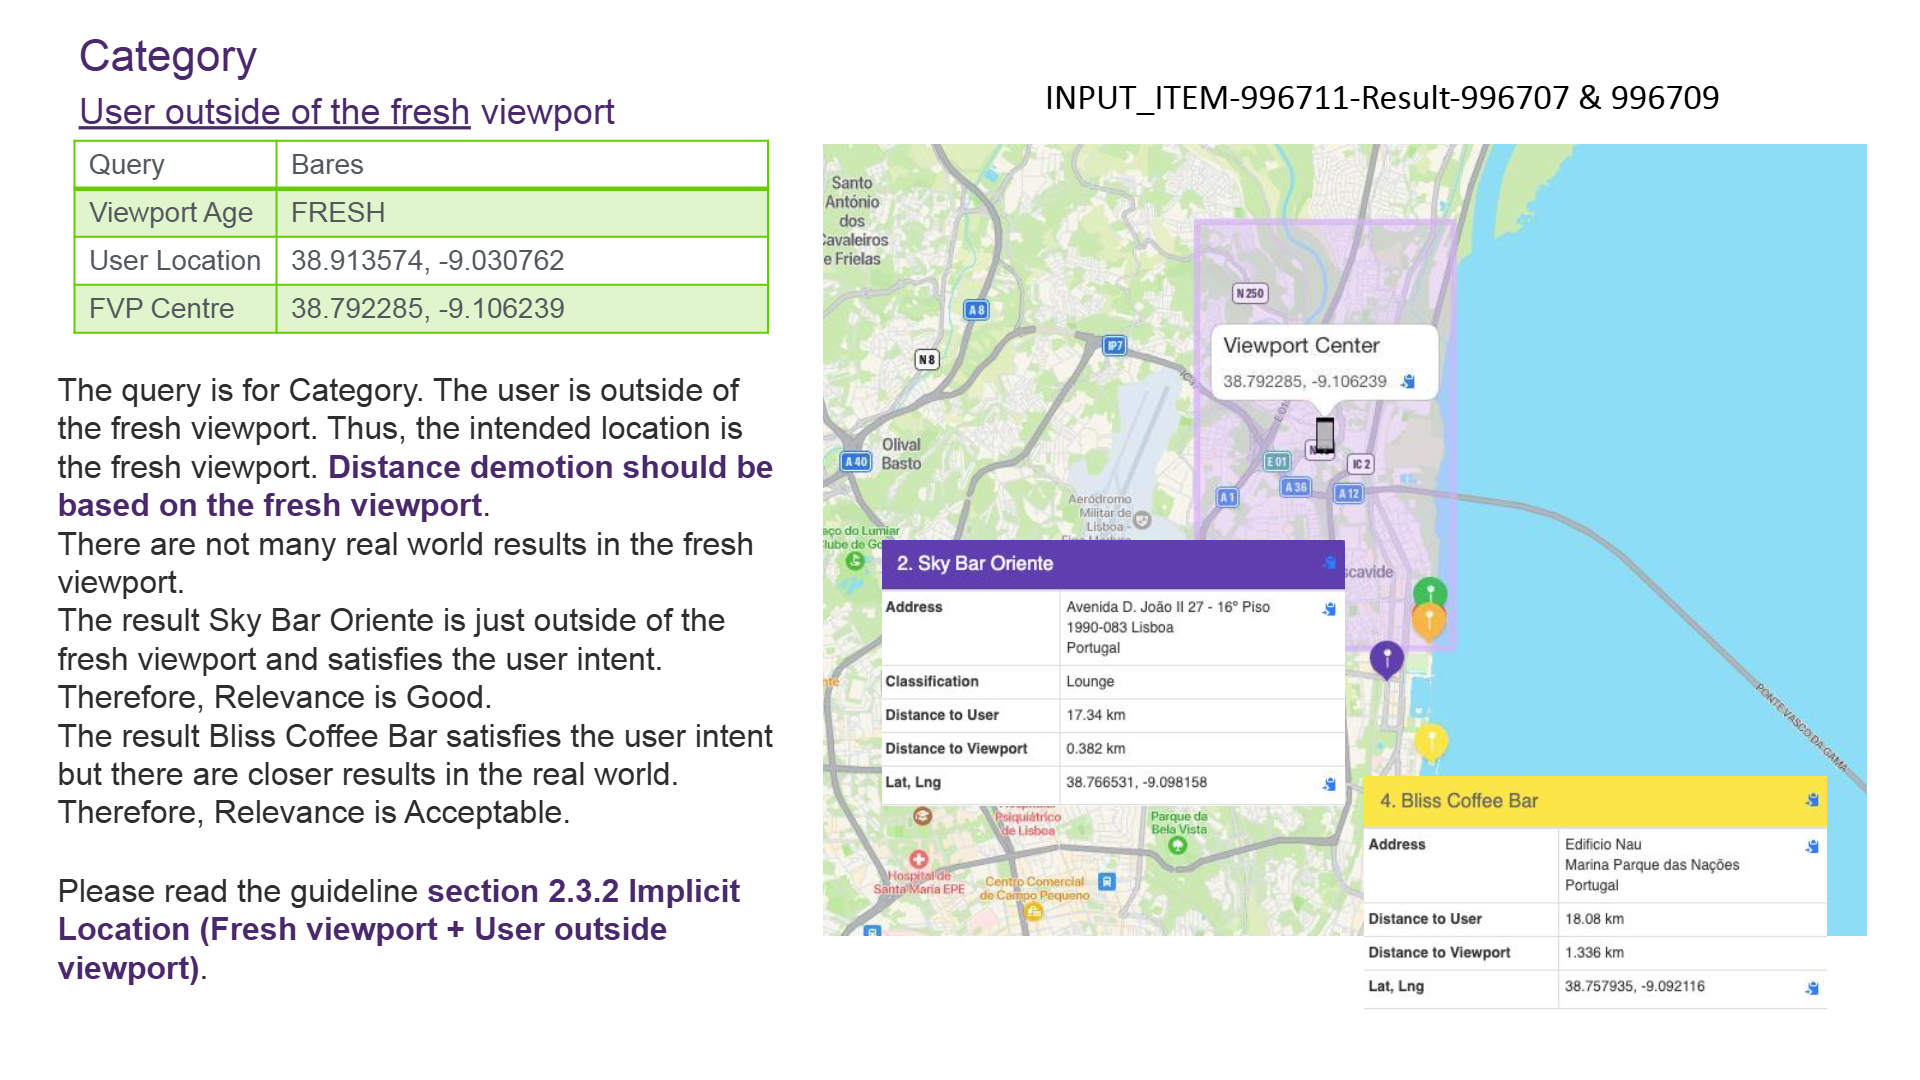
Task: Click Sky Bar coordinates '38.766531, -9.098158'
Action: coord(1136,783)
